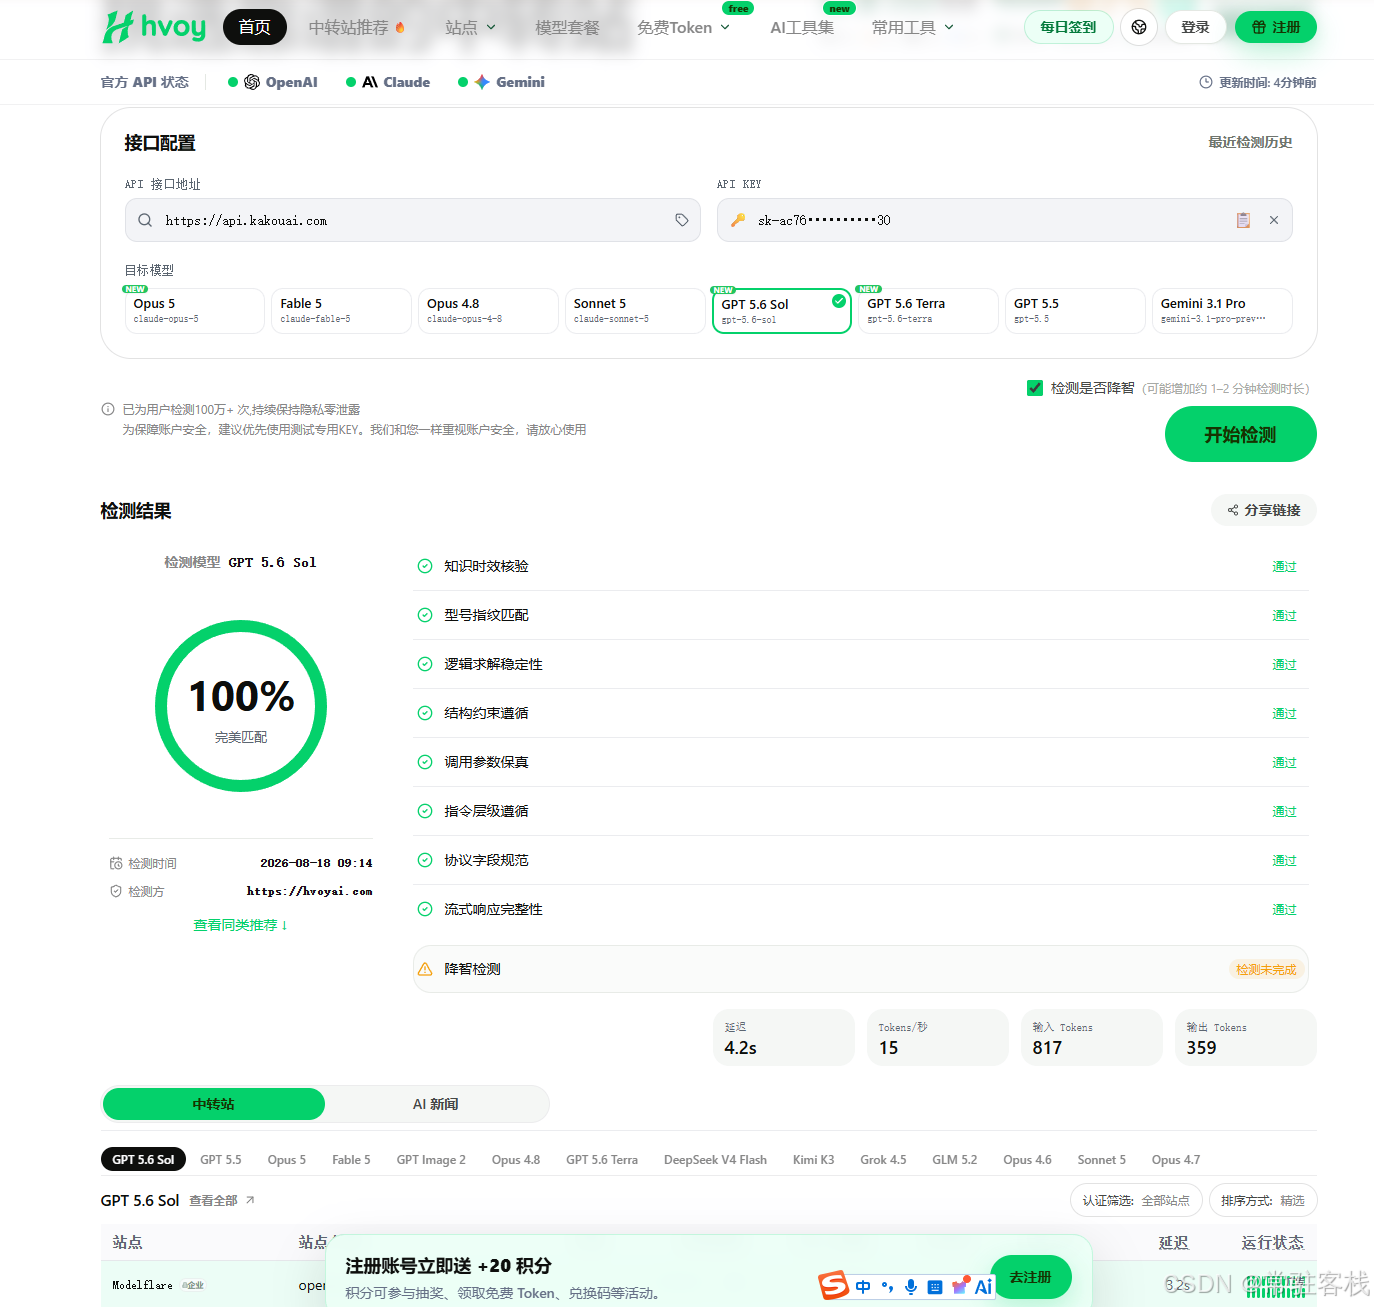Click the info icon beside privacy notice
1374x1307 pixels.
tap(108, 409)
